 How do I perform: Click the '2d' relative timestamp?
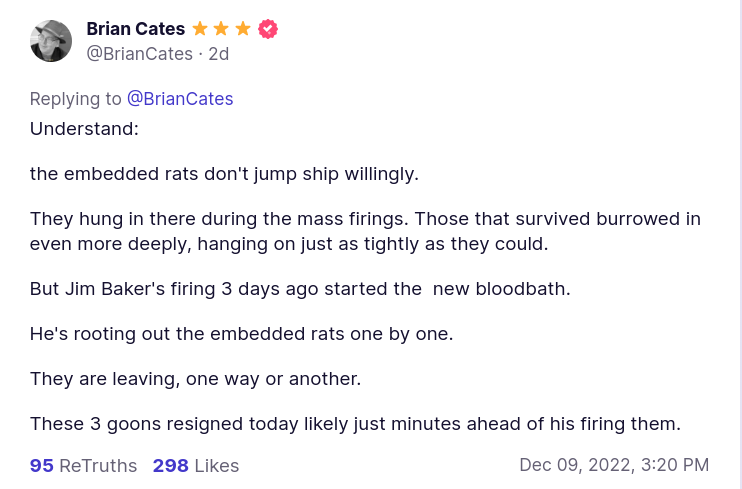[x=219, y=54]
